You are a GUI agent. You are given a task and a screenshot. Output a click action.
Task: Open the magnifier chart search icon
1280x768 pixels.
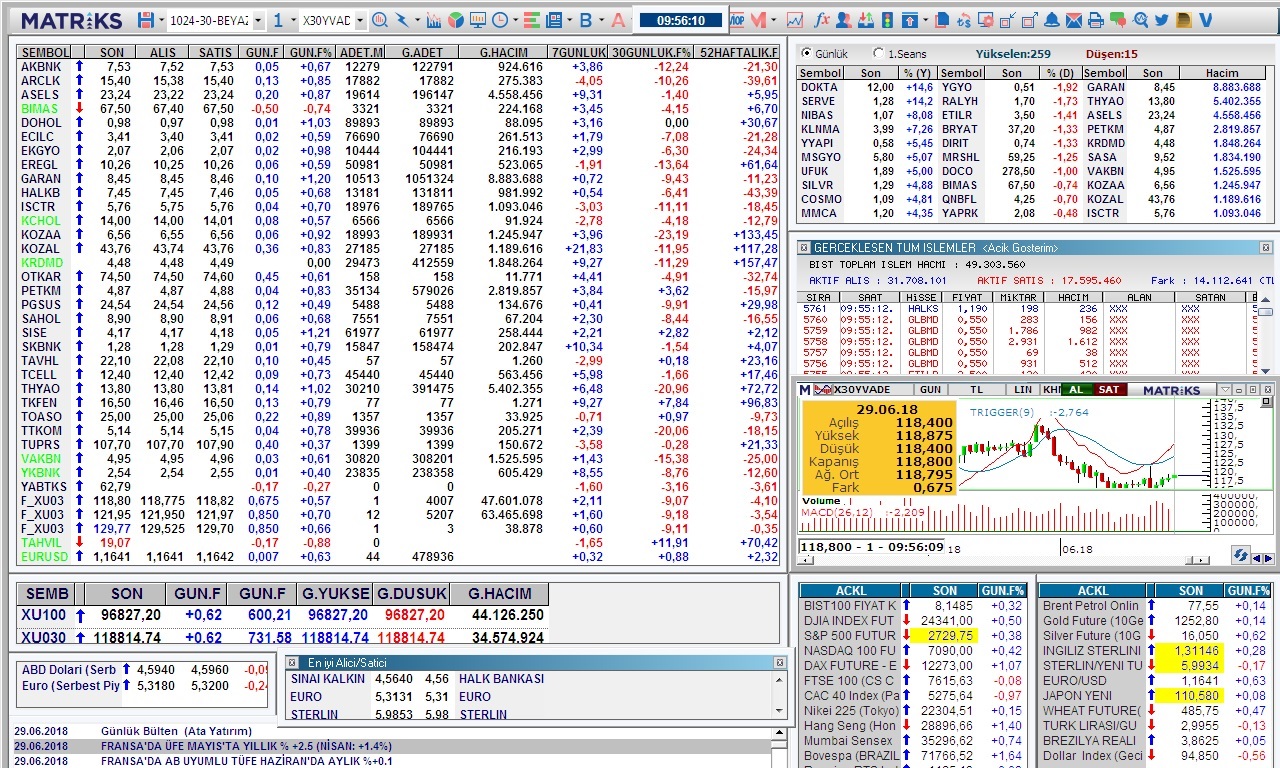point(380,20)
